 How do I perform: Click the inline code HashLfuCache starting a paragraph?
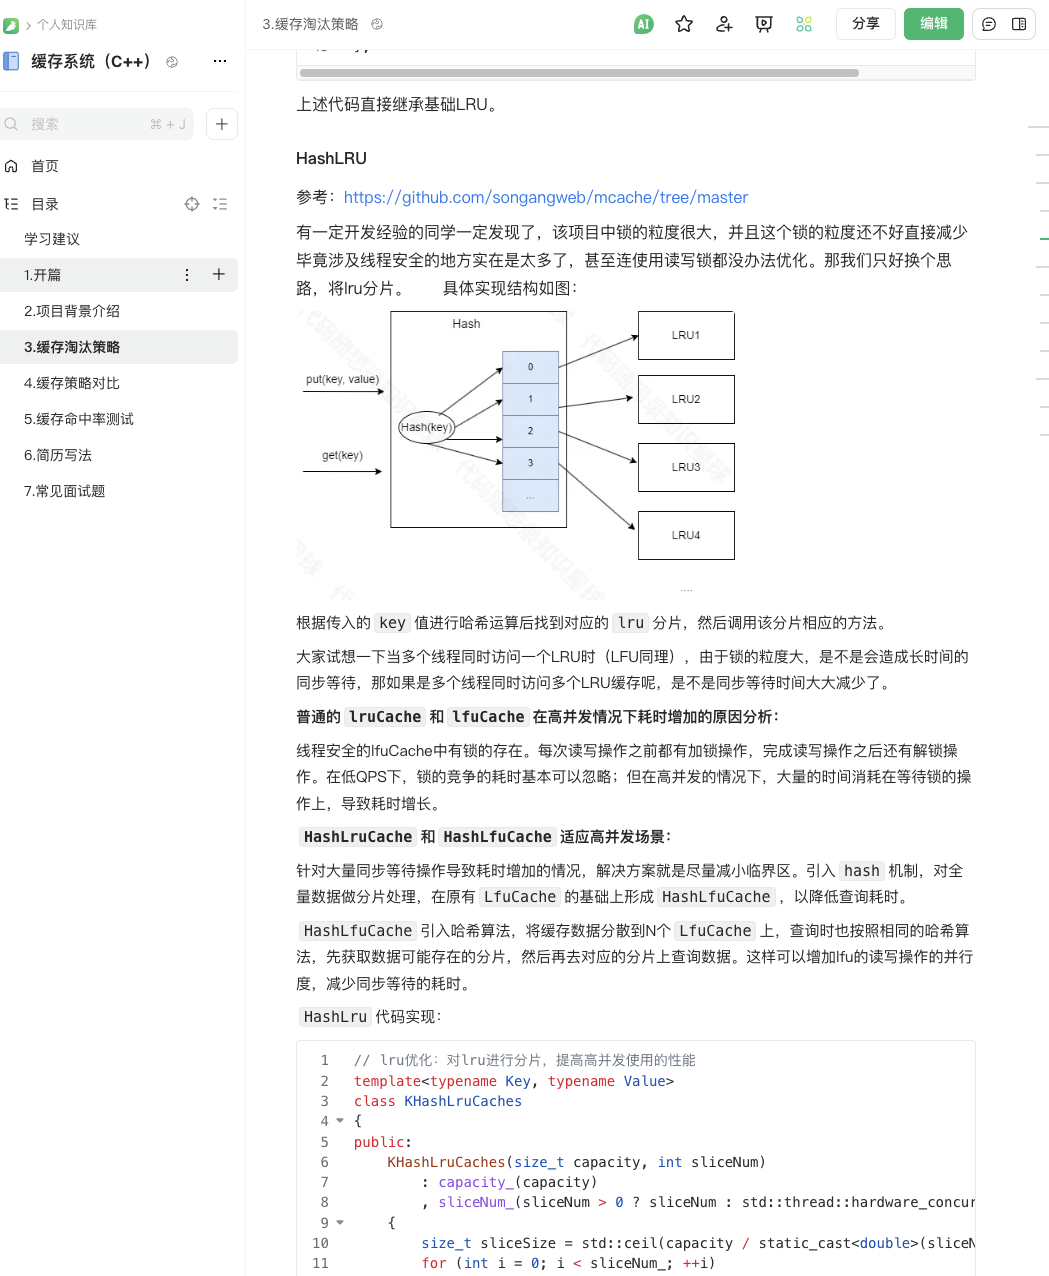(358, 931)
